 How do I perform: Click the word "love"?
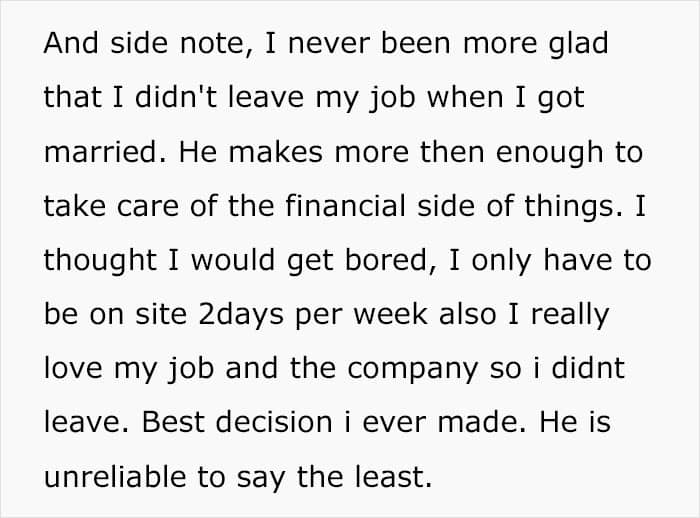pyautogui.click(x=76, y=368)
